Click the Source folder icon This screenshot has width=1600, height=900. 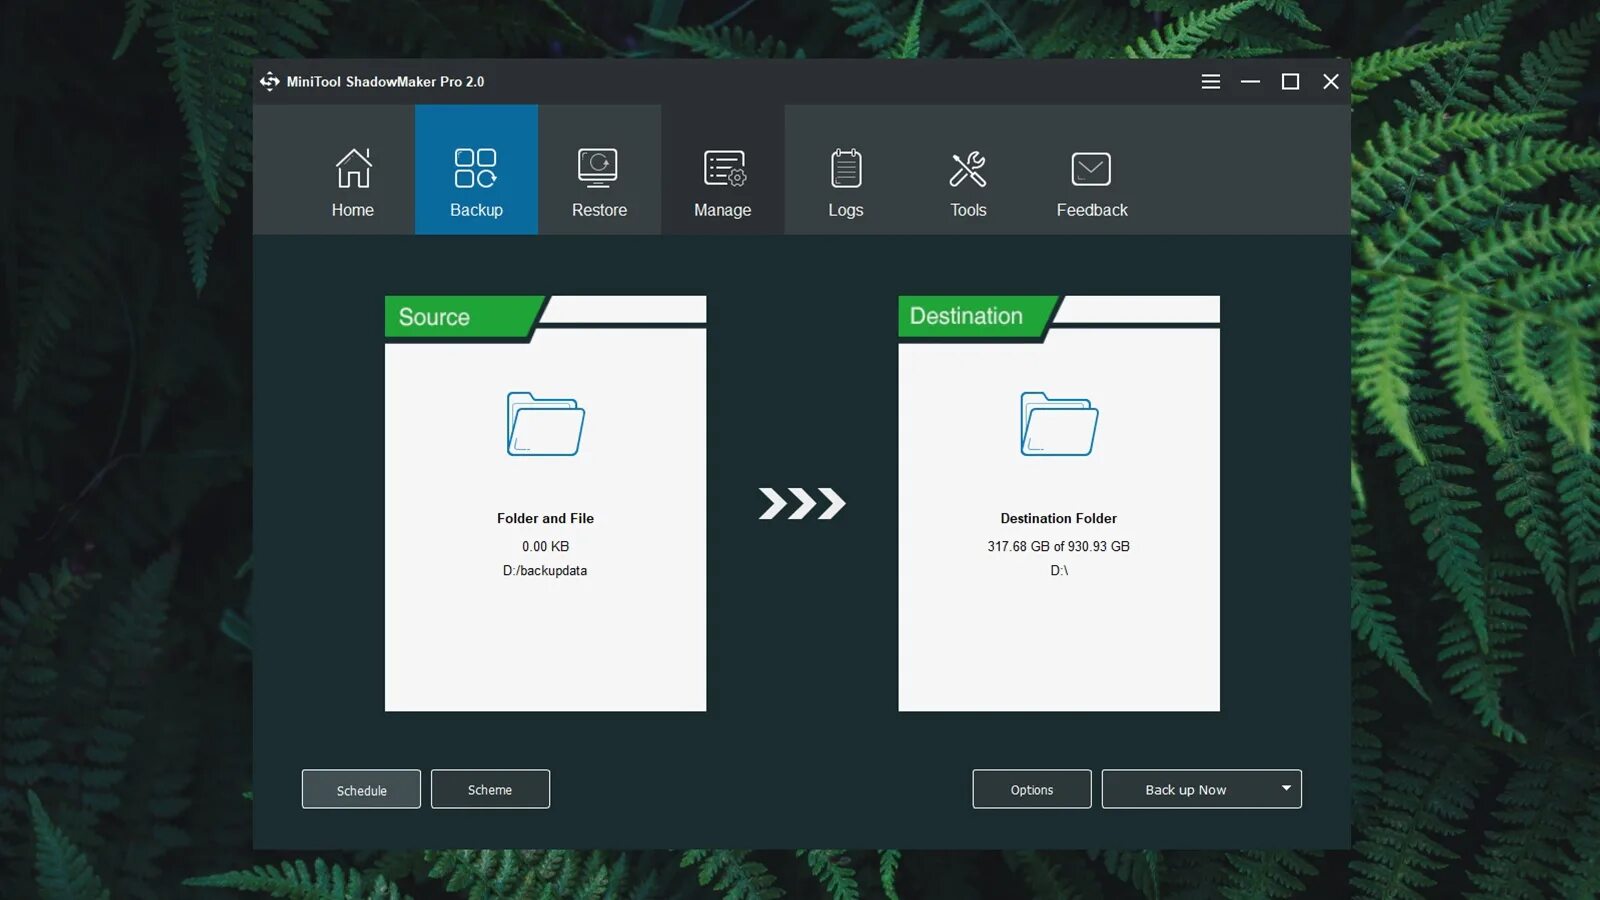click(545, 424)
